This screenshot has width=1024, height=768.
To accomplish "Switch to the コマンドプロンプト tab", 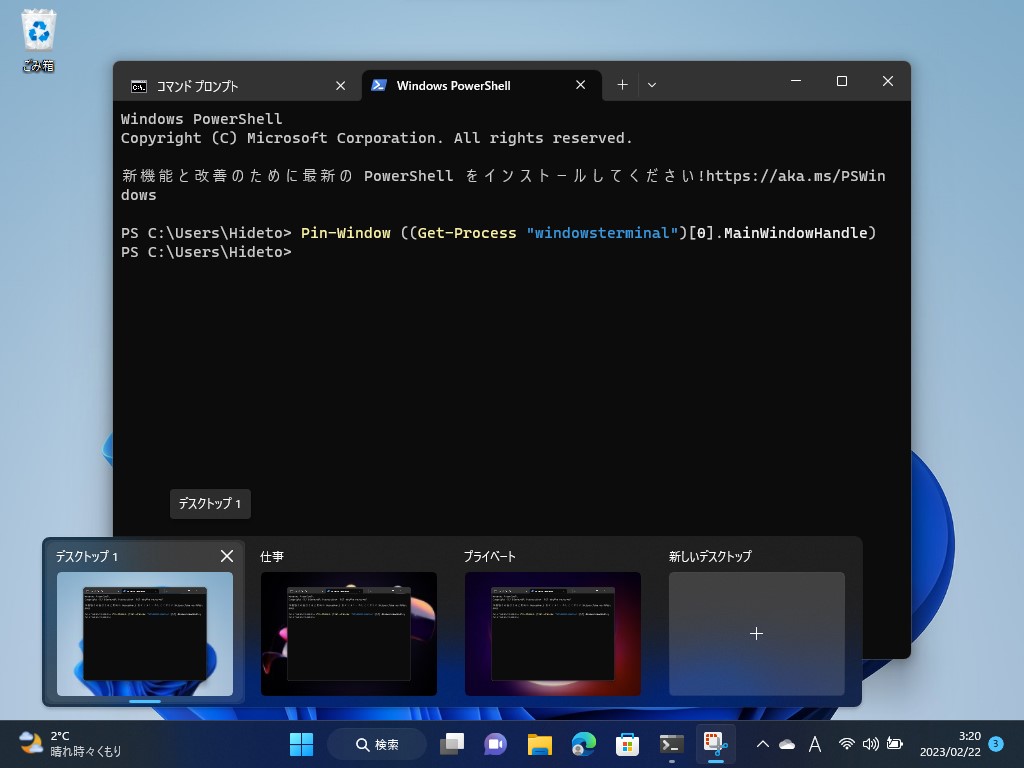I will 230,86.
